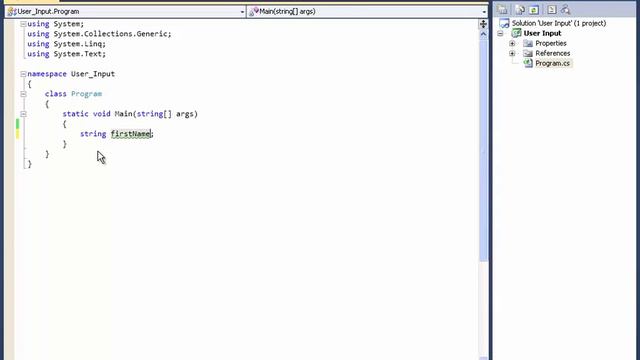640x360 pixels.
Task: Click the 'args' parameter in the Main signature
Action: pyautogui.click(x=185, y=114)
